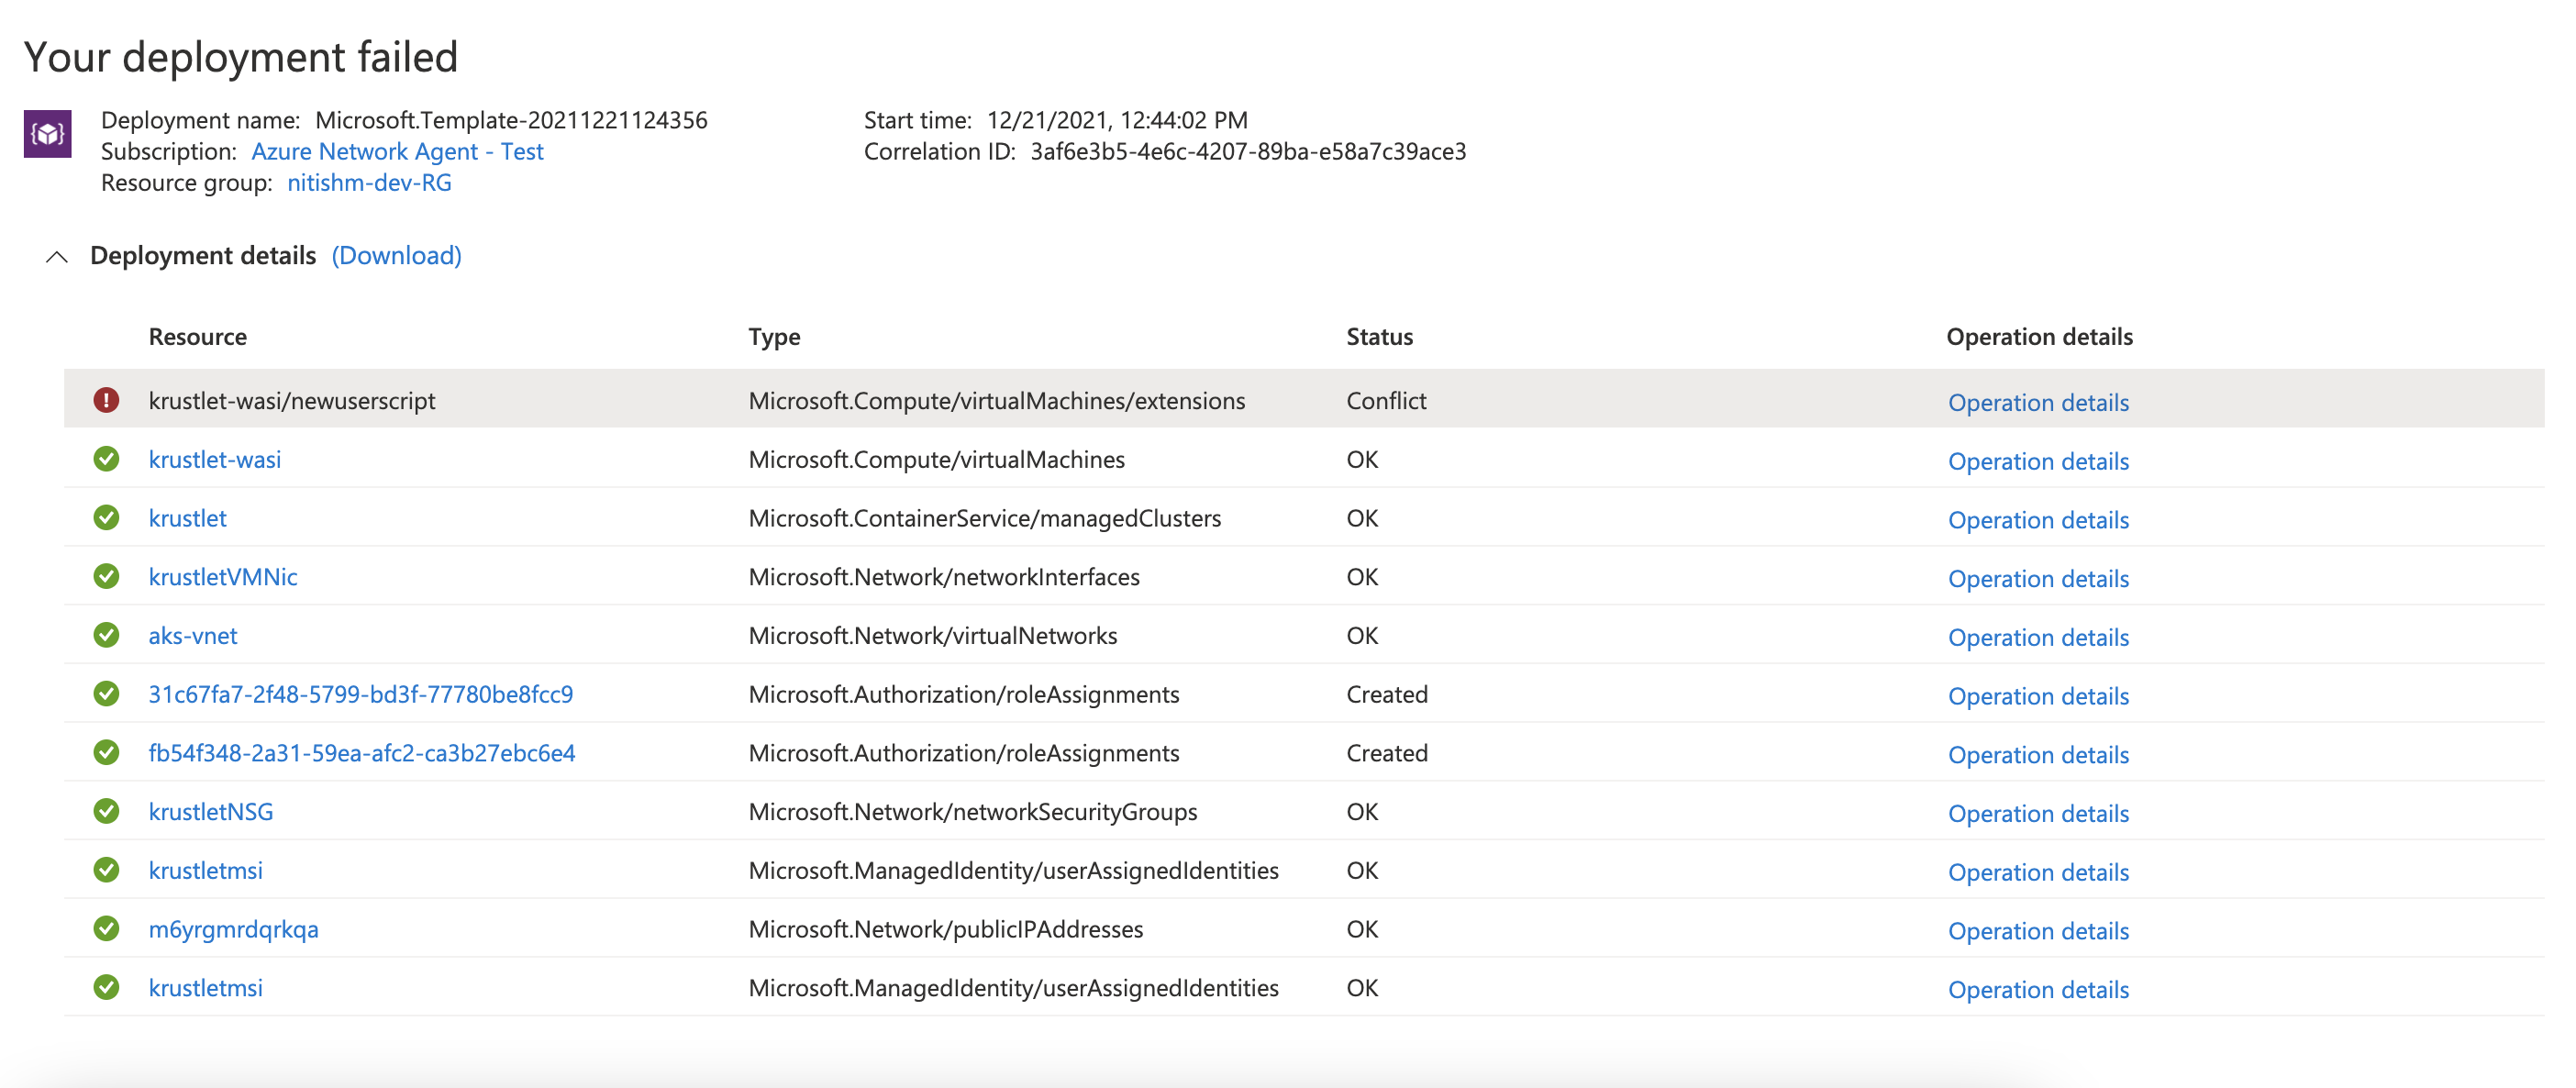
Task: Click the green checkmark beside krustletVMNic
Action: pyautogui.click(x=106, y=576)
